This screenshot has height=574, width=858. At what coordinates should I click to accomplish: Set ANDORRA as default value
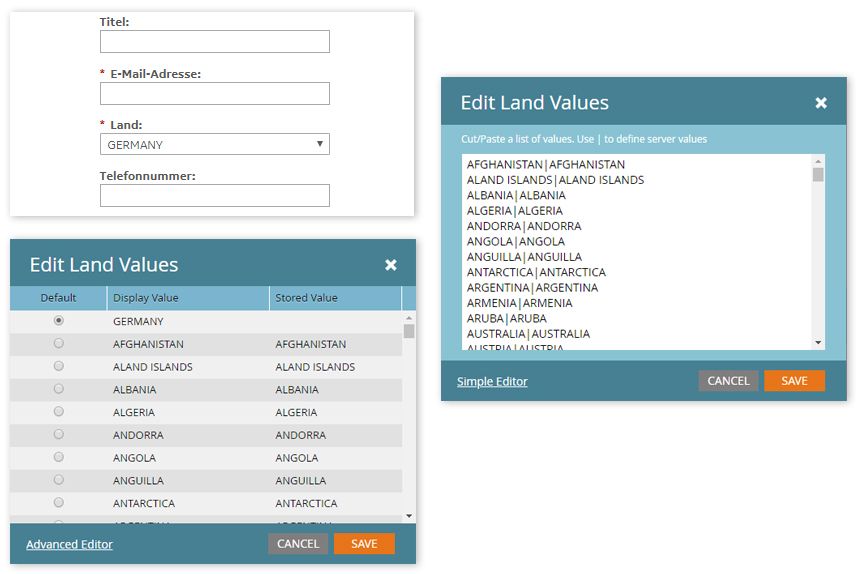click(x=59, y=434)
